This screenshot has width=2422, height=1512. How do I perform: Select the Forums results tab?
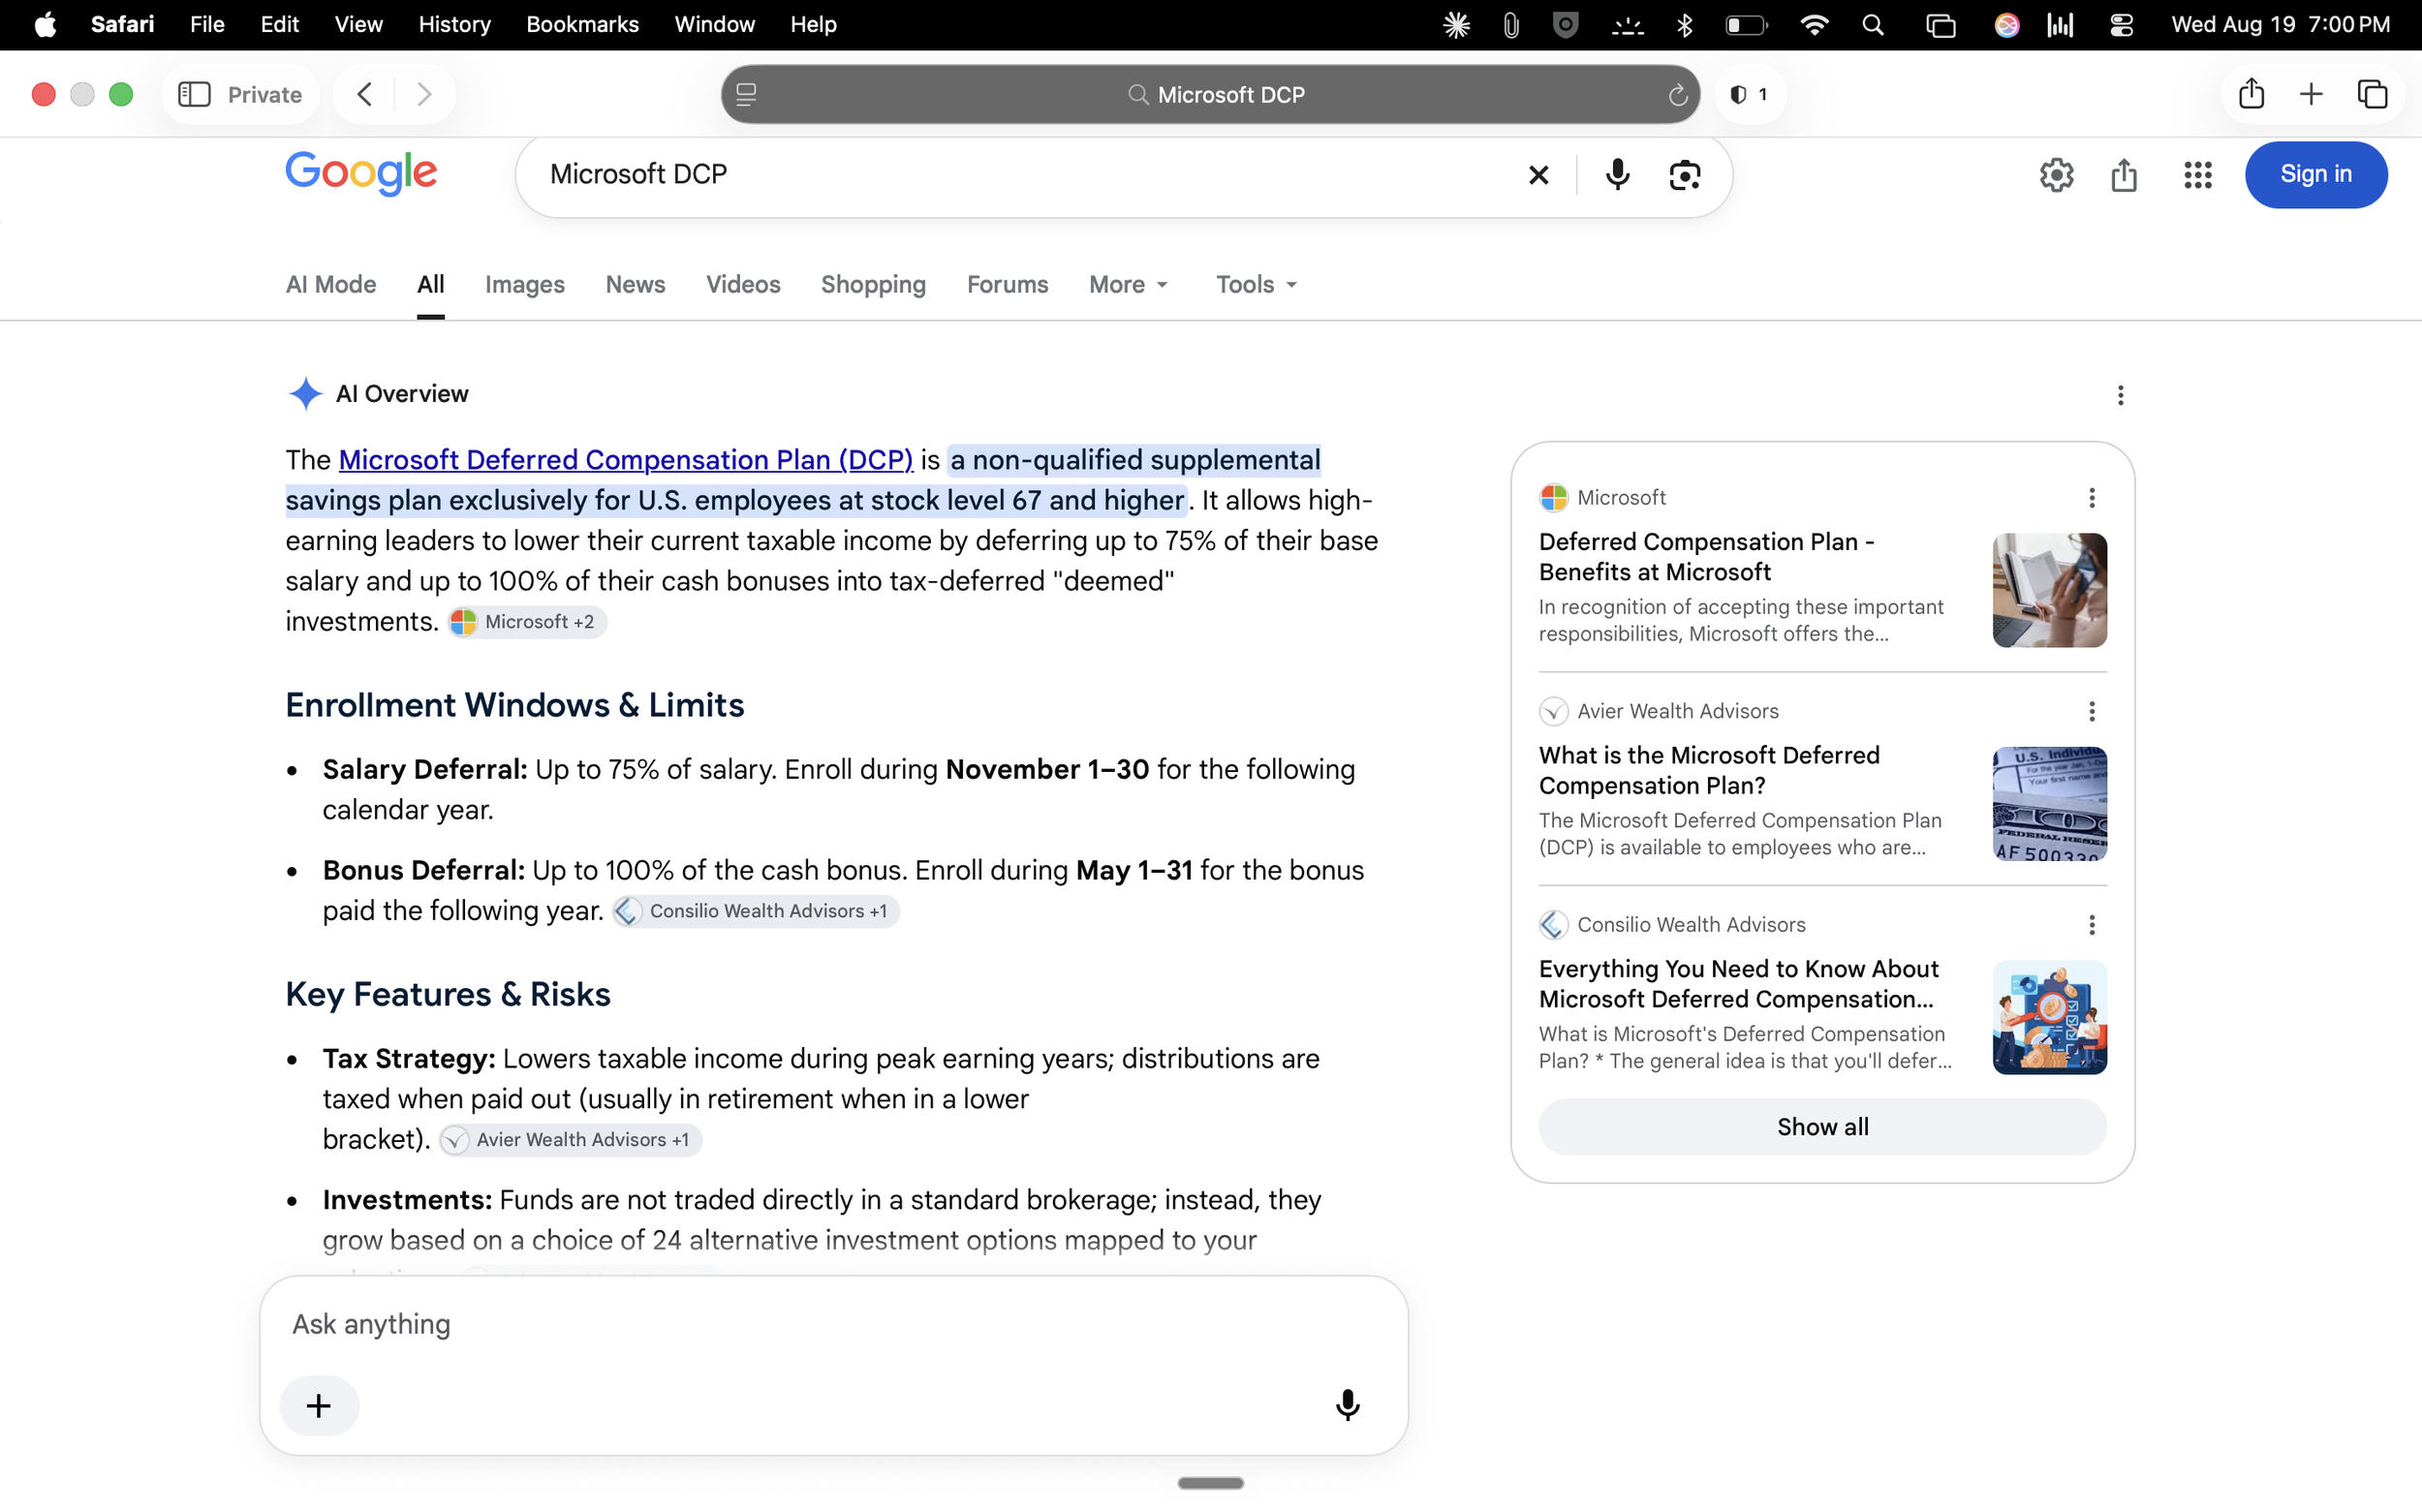pos(1007,285)
